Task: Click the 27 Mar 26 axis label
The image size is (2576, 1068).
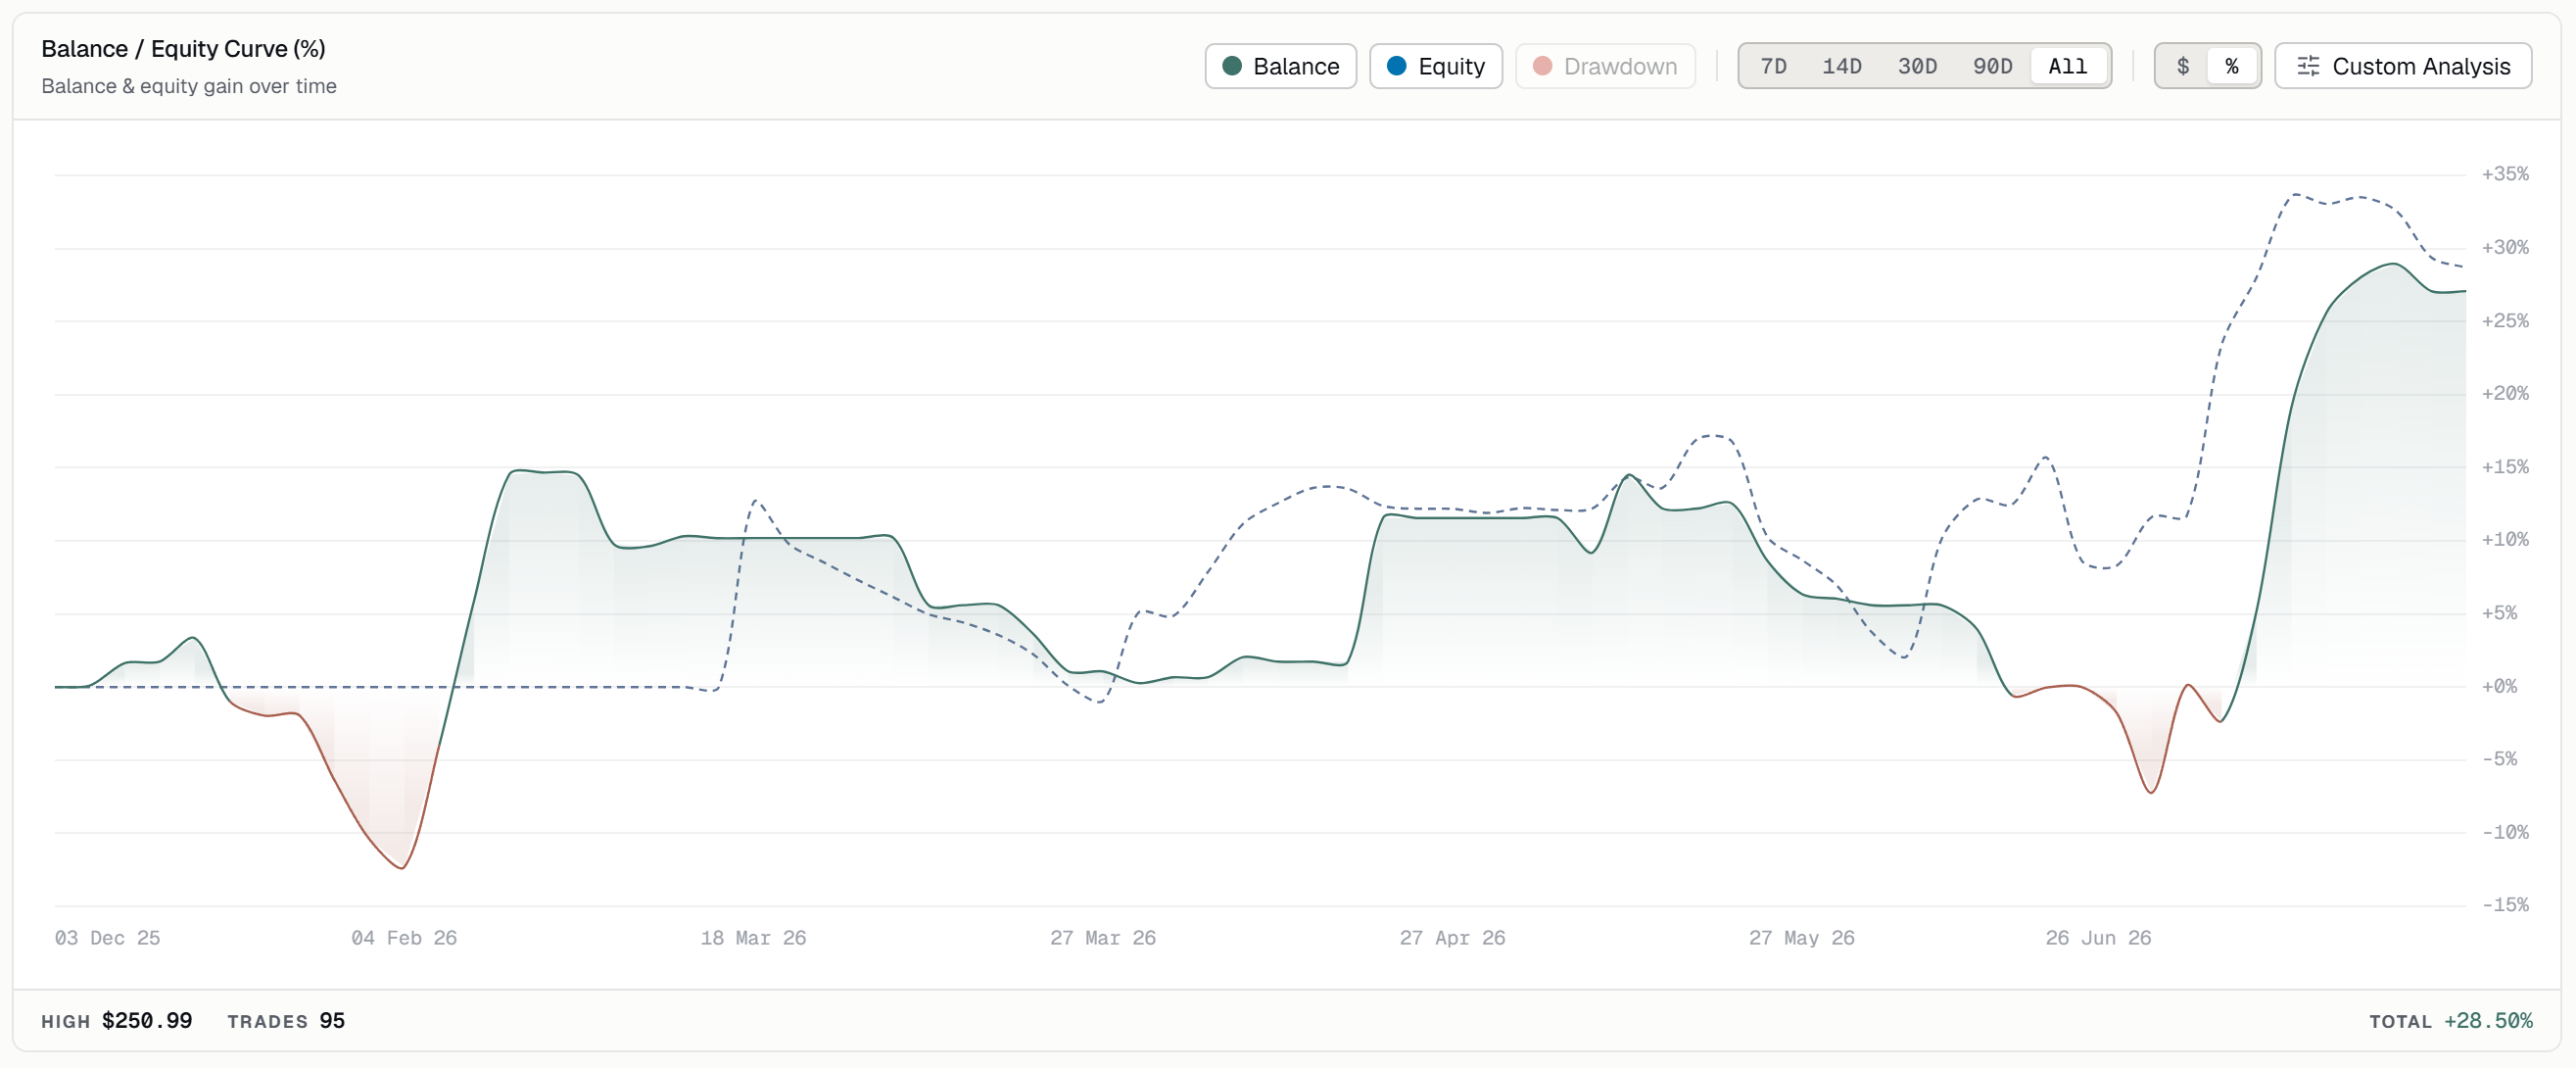Action: click(1103, 938)
